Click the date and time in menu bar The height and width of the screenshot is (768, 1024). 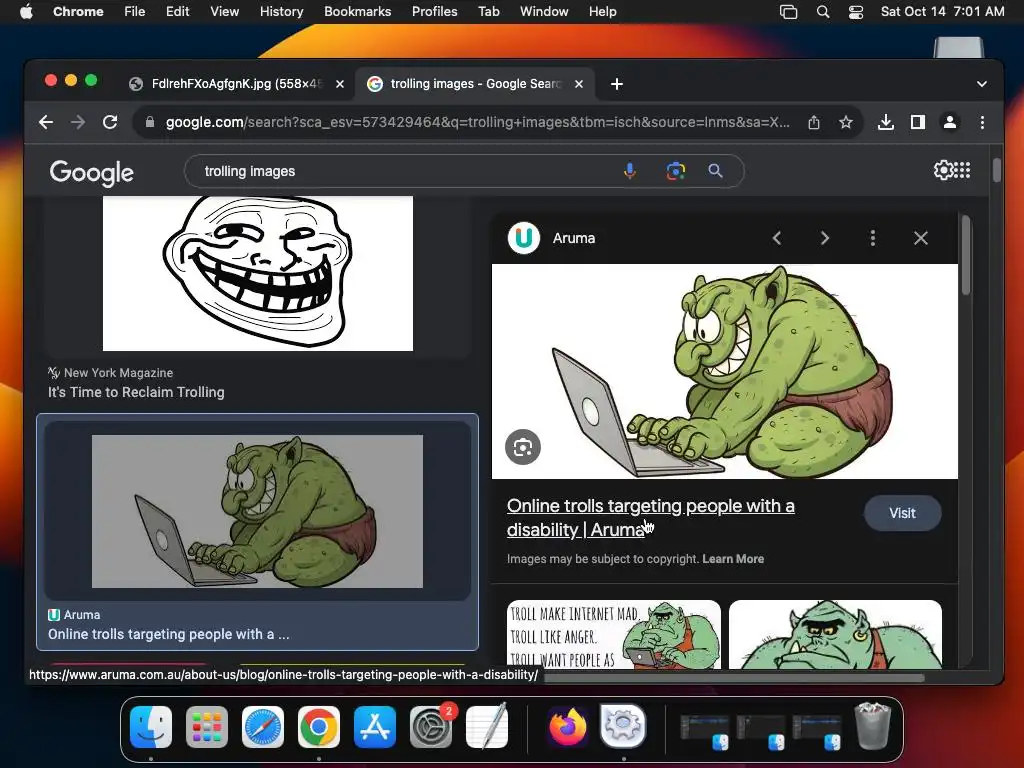942,12
